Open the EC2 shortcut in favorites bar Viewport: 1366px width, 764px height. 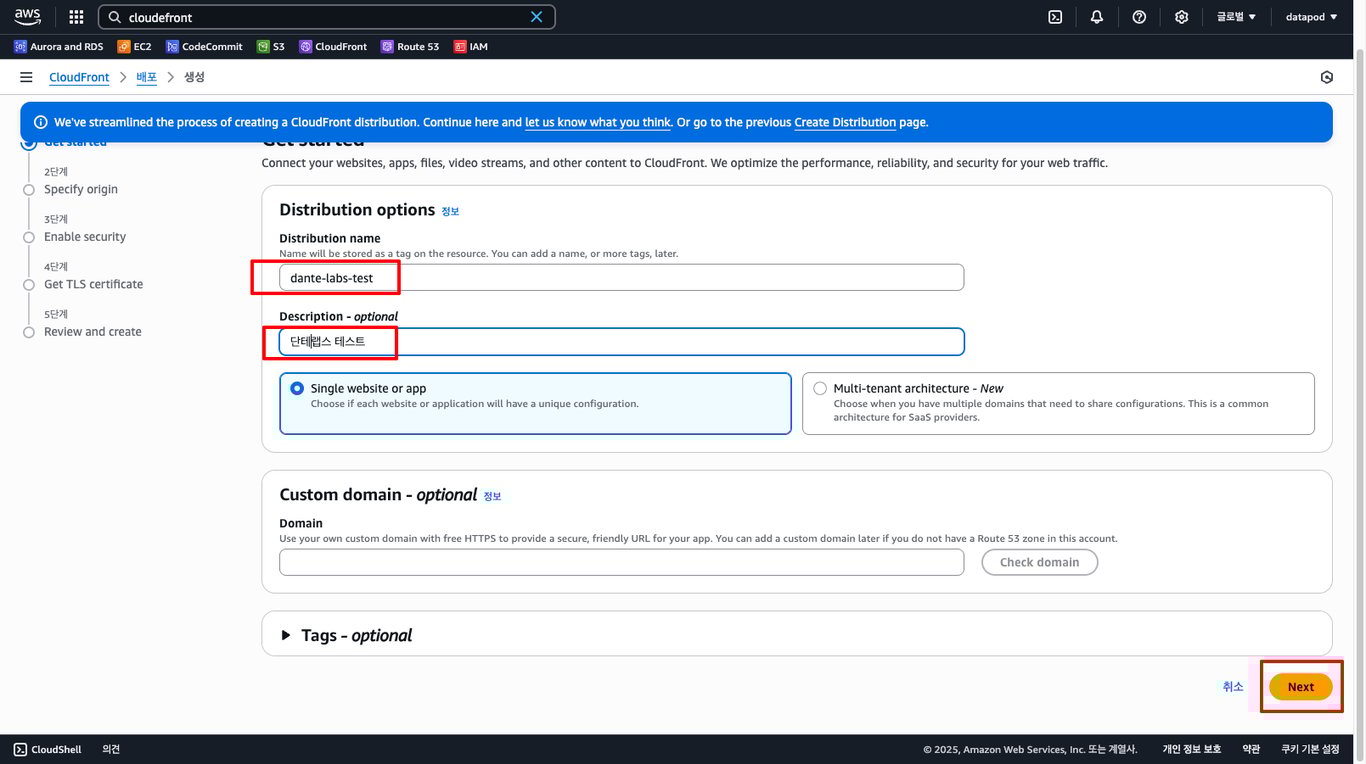point(134,46)
